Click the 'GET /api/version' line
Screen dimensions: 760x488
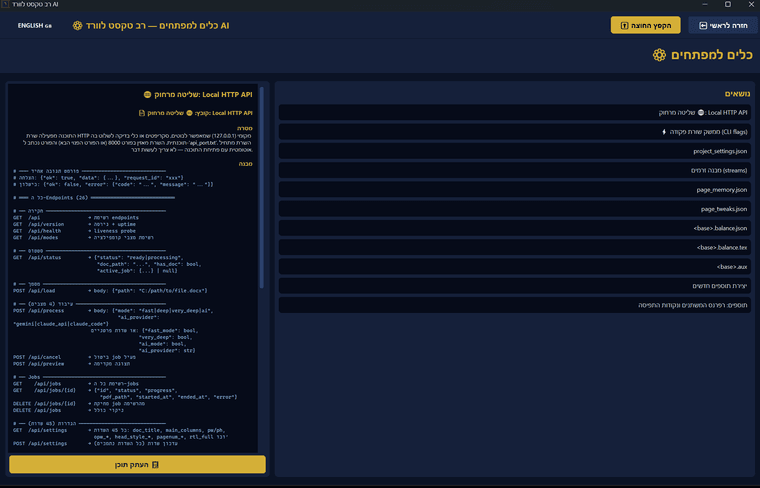click(x=74, y=224)
